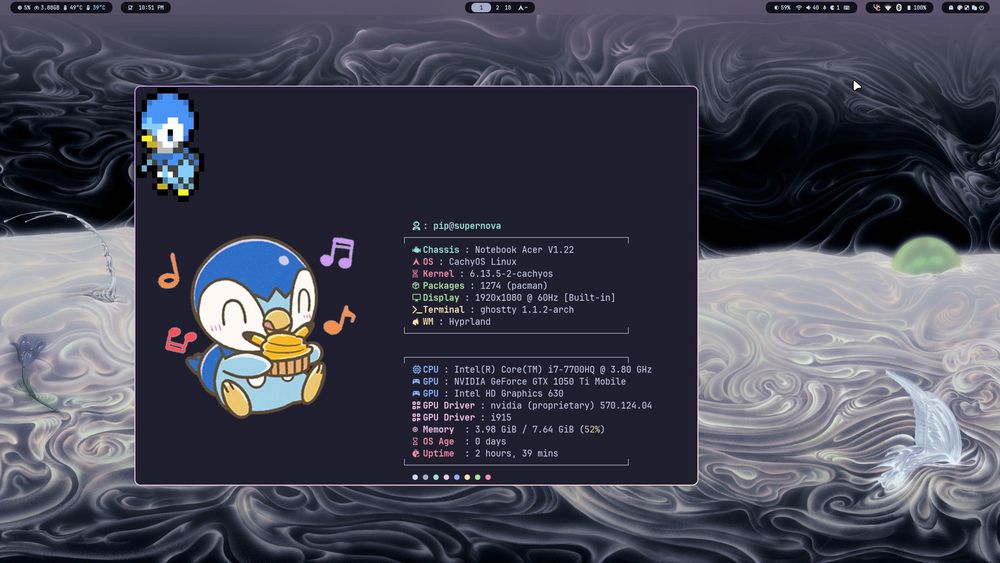Click the OS Arch-style icon
Image resolution: width=1000 pixels, height=563 pixels.
pyautogui.click(x=416, y=262)
